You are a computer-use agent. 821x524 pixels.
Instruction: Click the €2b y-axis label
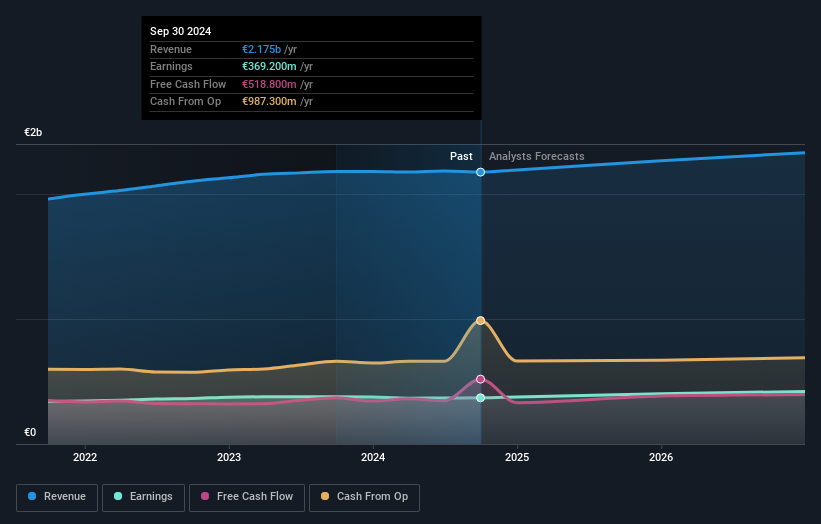tap(33, 132)
